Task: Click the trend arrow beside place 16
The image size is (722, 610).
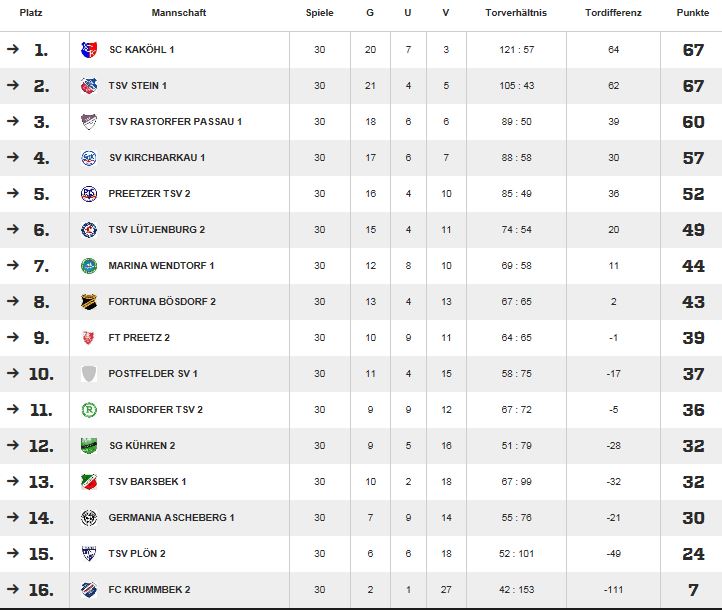Action: 13,588
